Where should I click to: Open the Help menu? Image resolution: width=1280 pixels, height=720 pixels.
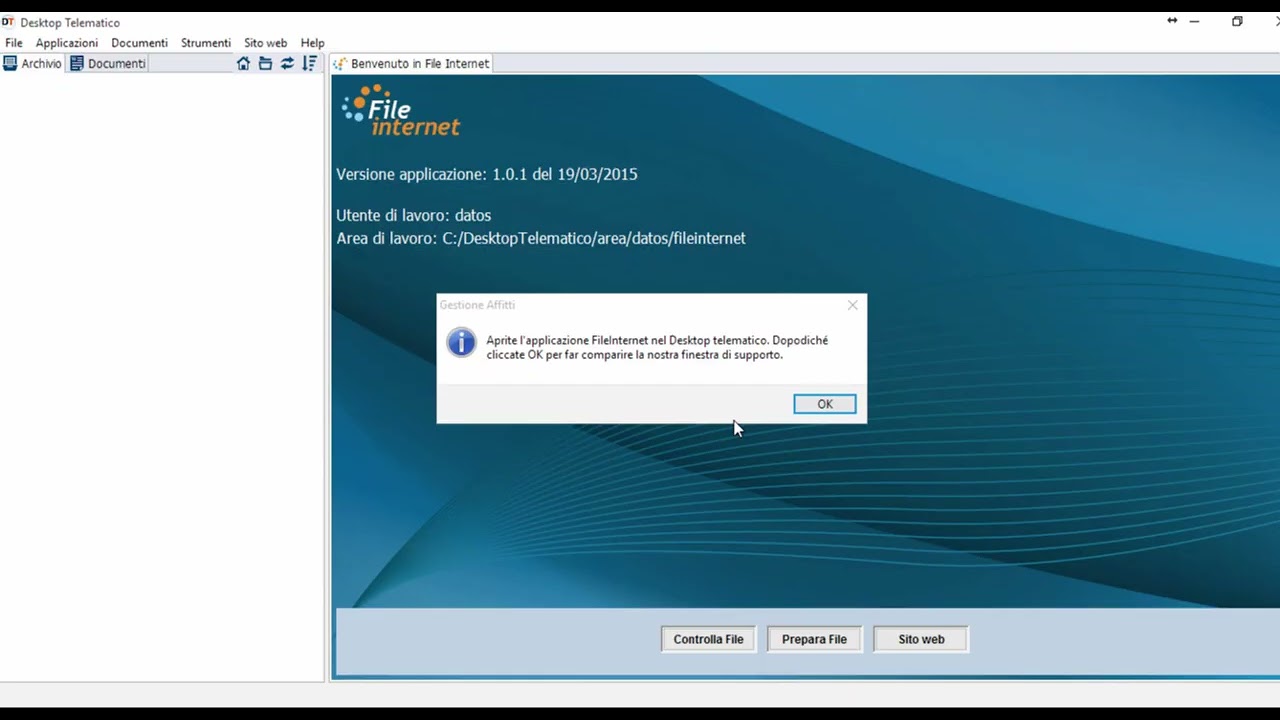[312, 43]
